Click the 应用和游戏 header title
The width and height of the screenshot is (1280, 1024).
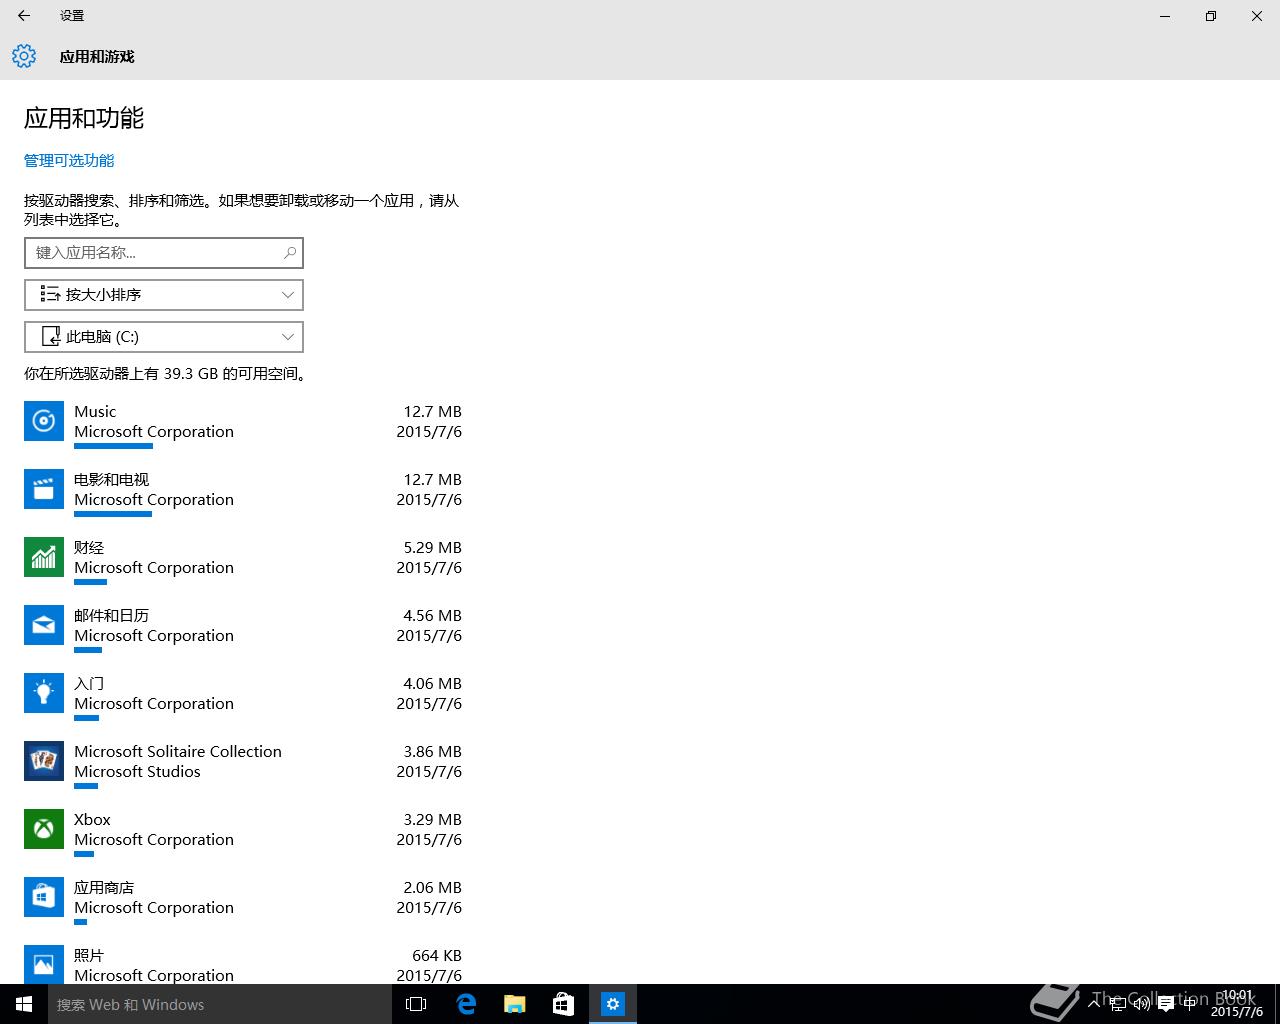click(x=97, y=57)
